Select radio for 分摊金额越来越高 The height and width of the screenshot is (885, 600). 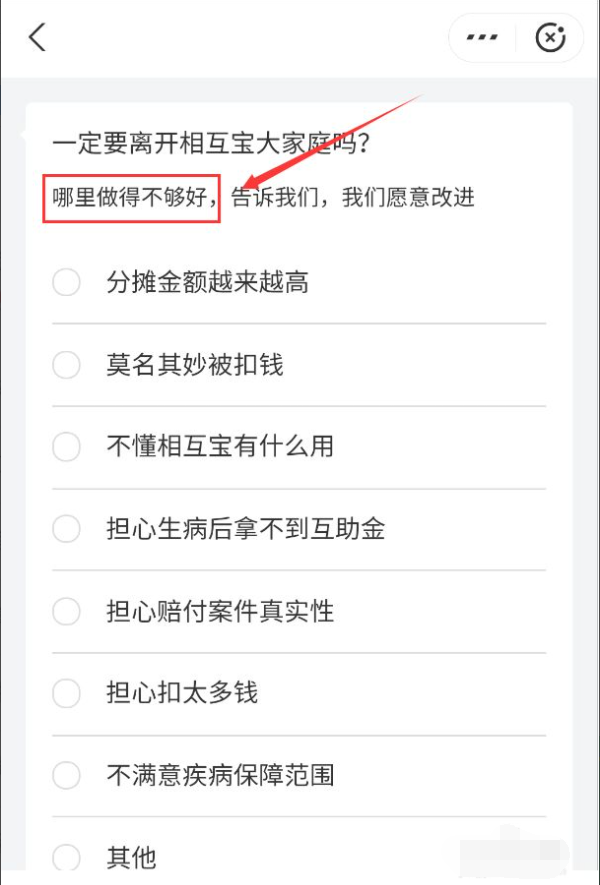click(x=66, y=283)
